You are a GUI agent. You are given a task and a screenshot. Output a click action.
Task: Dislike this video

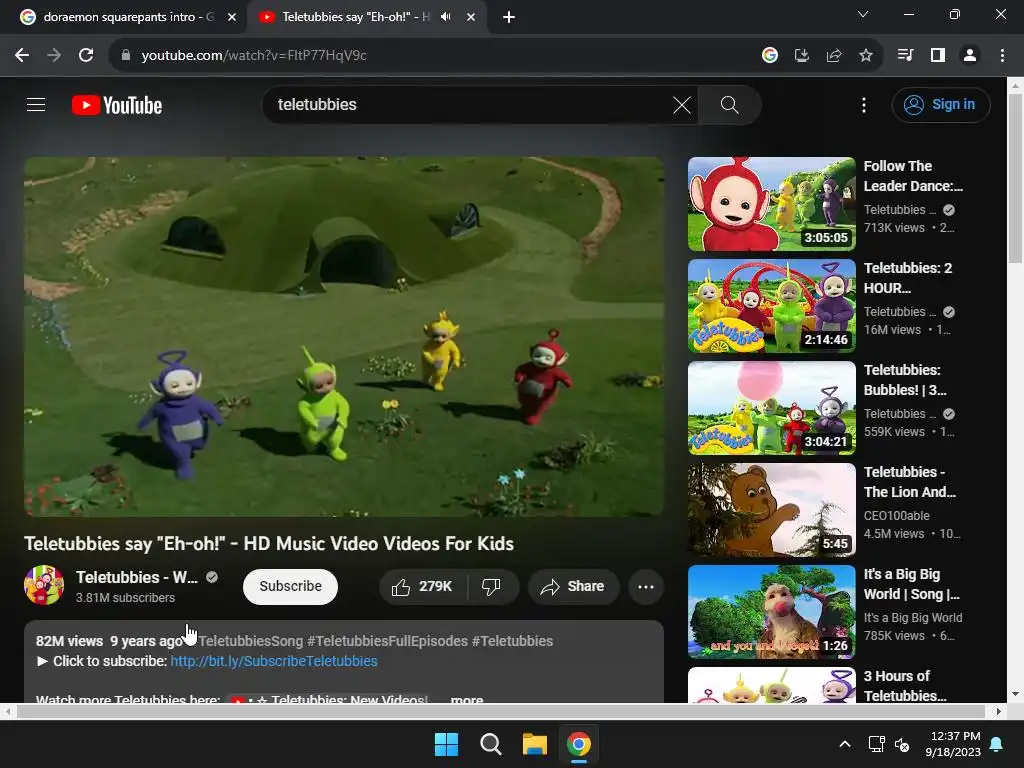[491, 586]
